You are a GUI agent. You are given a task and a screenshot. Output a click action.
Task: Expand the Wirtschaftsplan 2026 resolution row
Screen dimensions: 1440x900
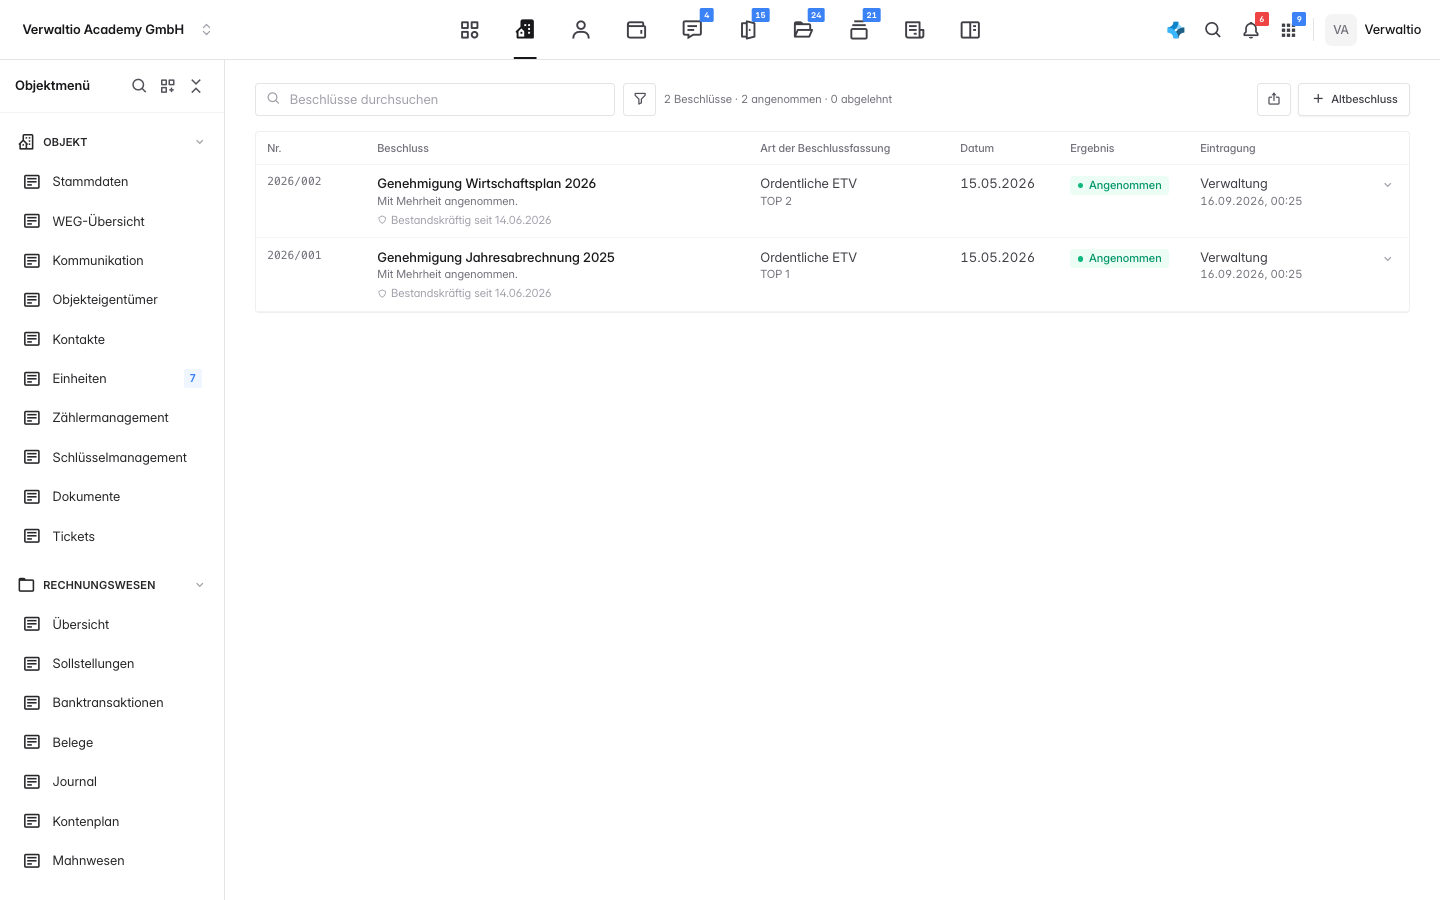pos(1388,185)
